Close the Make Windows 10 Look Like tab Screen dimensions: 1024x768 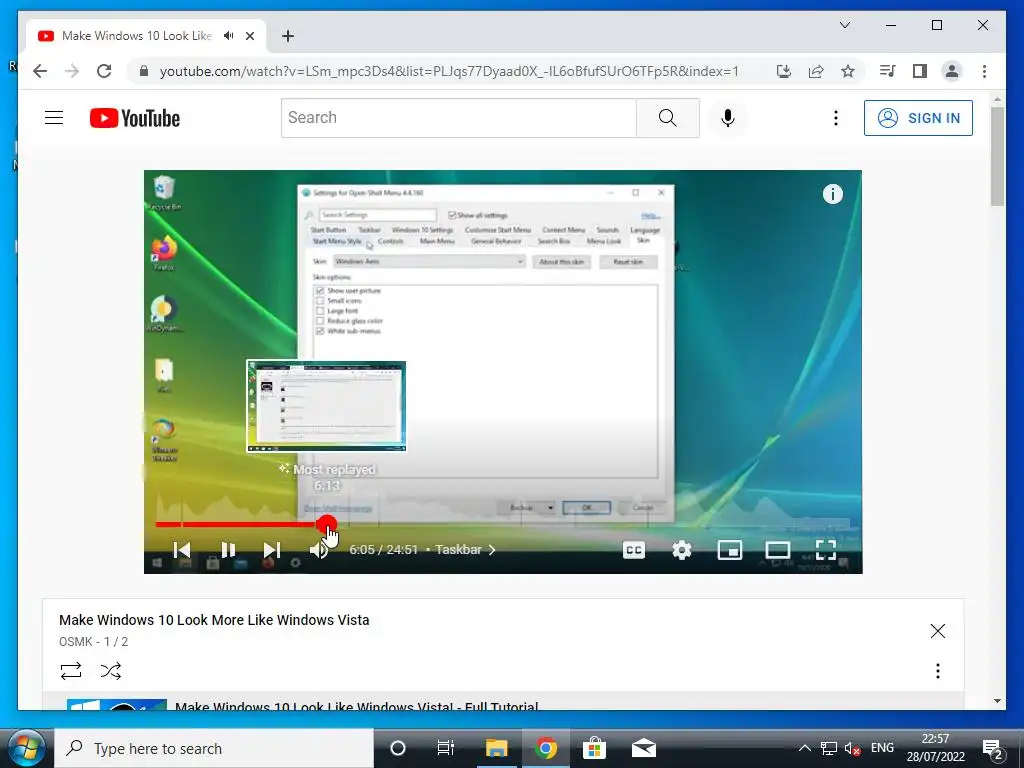(x=249, y=36)
